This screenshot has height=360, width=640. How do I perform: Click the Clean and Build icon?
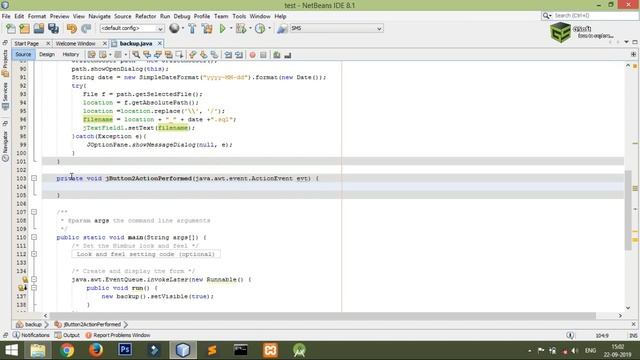(x=207, y=29)
